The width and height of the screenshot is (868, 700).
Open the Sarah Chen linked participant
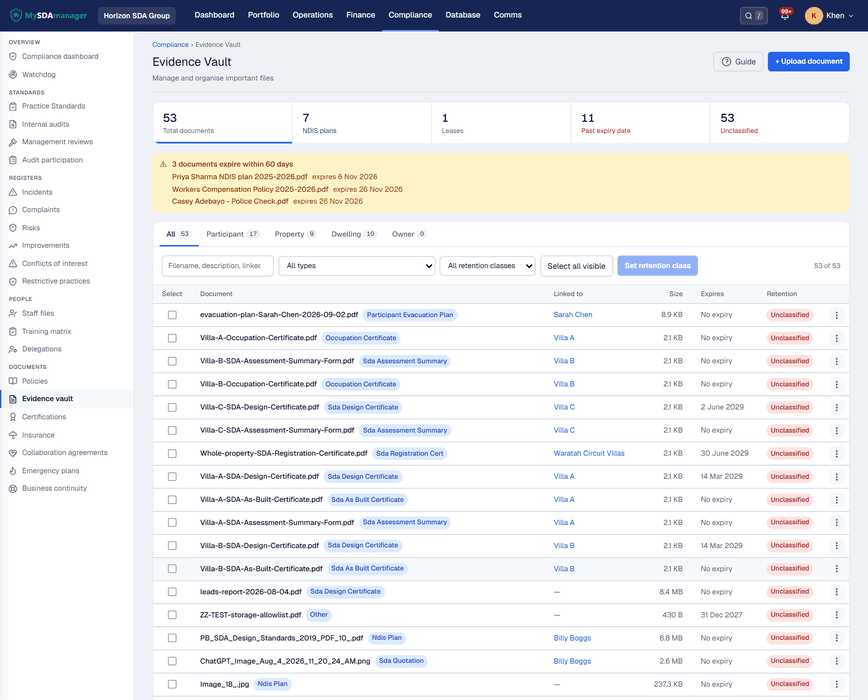[573, 315]
